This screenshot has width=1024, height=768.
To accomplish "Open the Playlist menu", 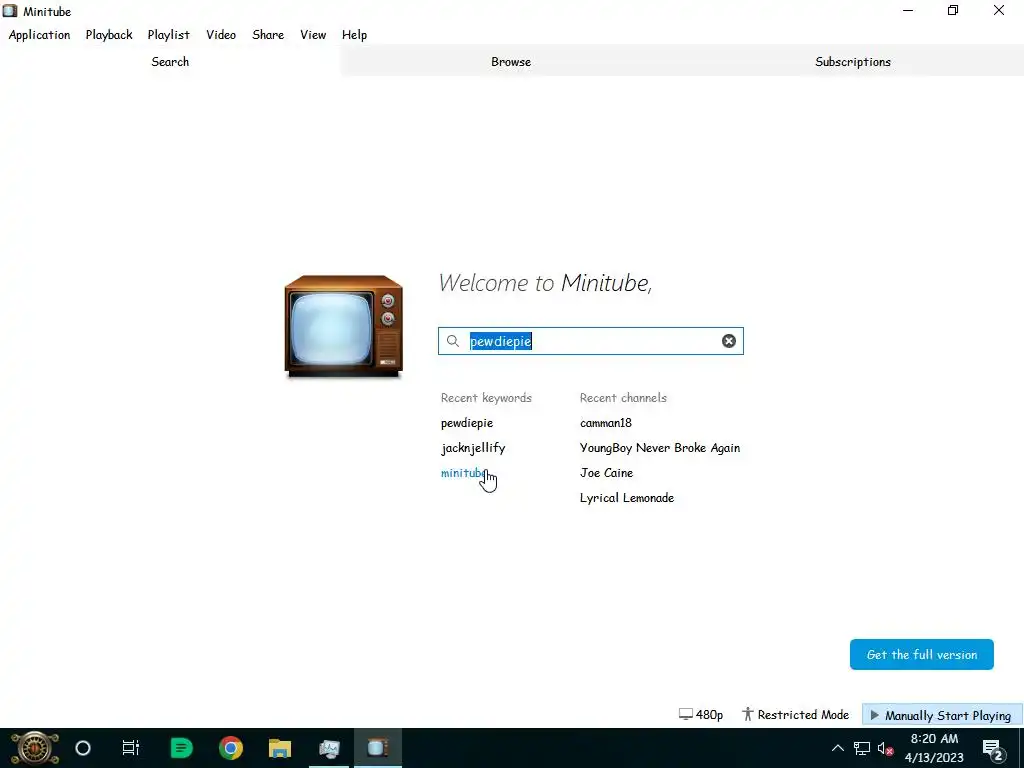I will coord(168,35).
